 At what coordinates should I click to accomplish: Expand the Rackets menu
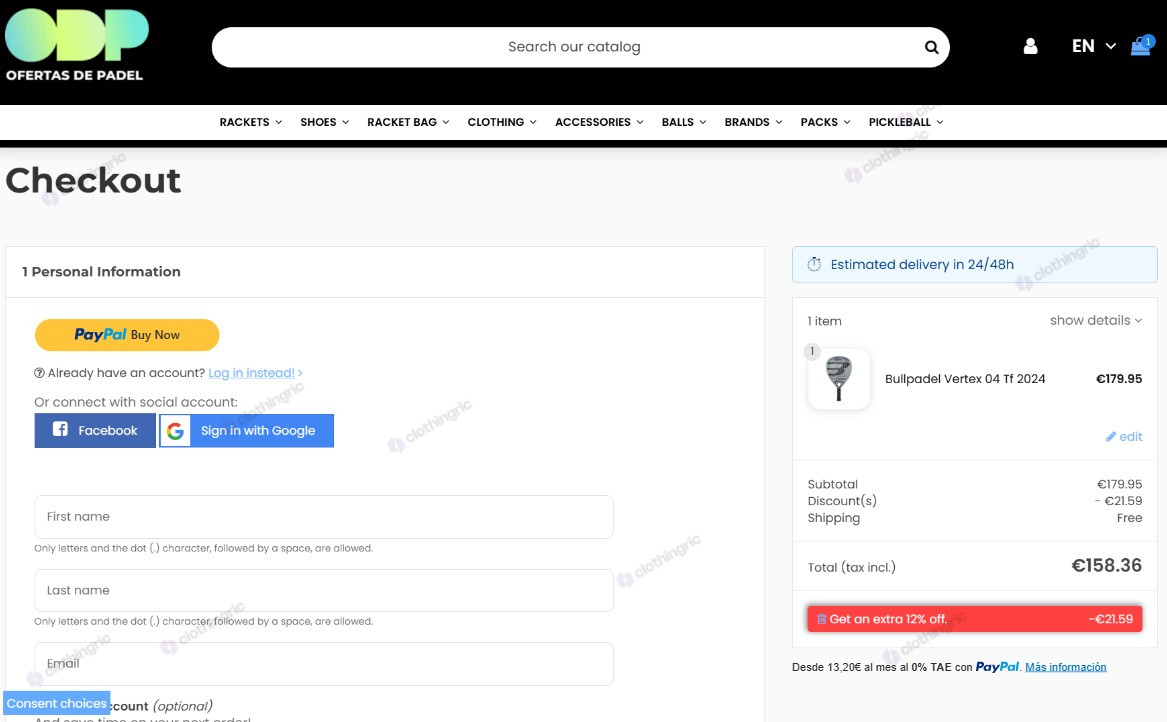251,122
